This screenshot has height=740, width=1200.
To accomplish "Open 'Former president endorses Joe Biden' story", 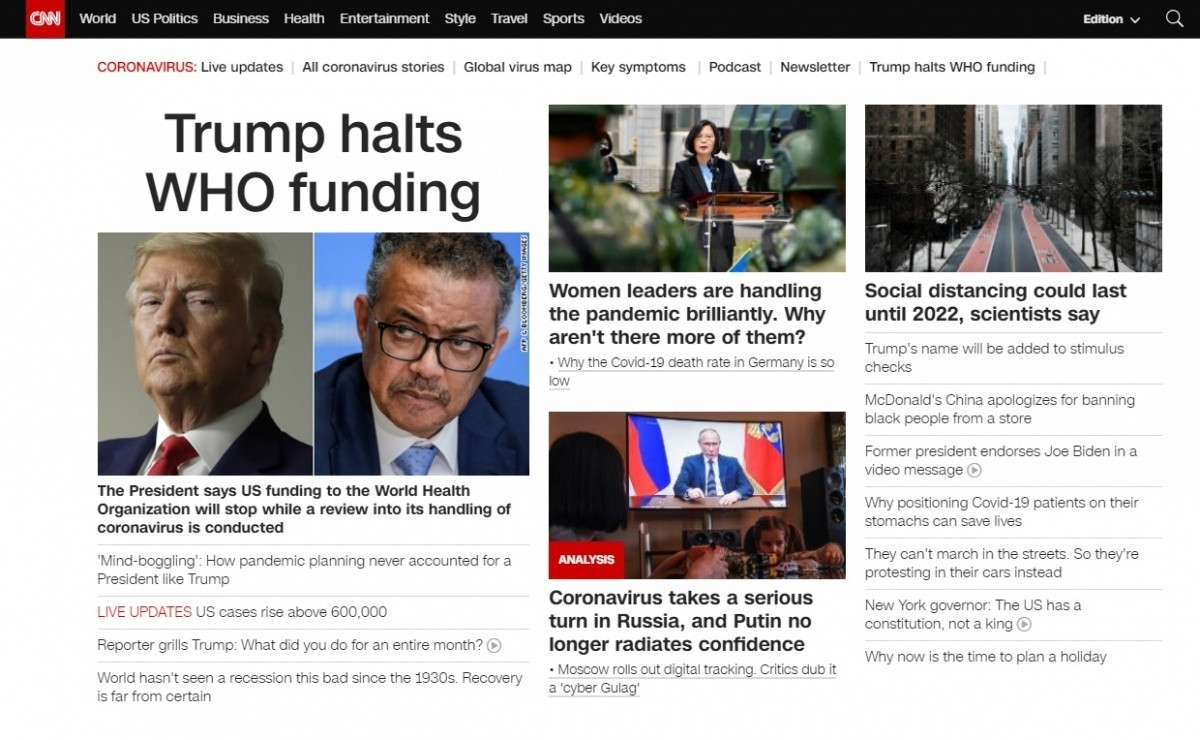I will tap(1001, 461).
